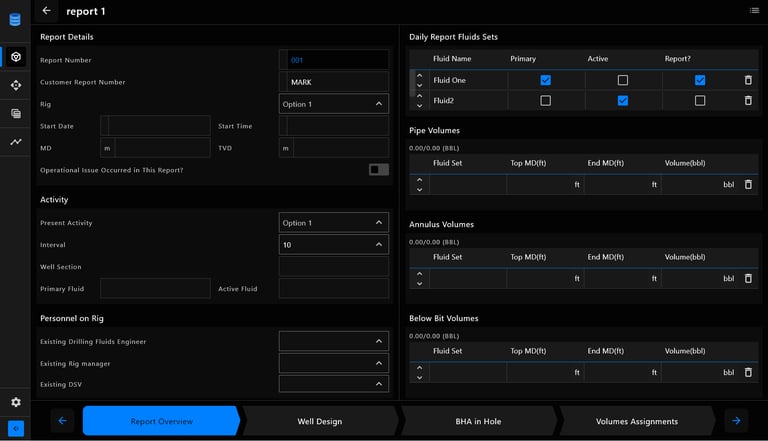Toggle Operational Issue Occurred in This Report switch
768x441 pixels.
coord(379,170)
